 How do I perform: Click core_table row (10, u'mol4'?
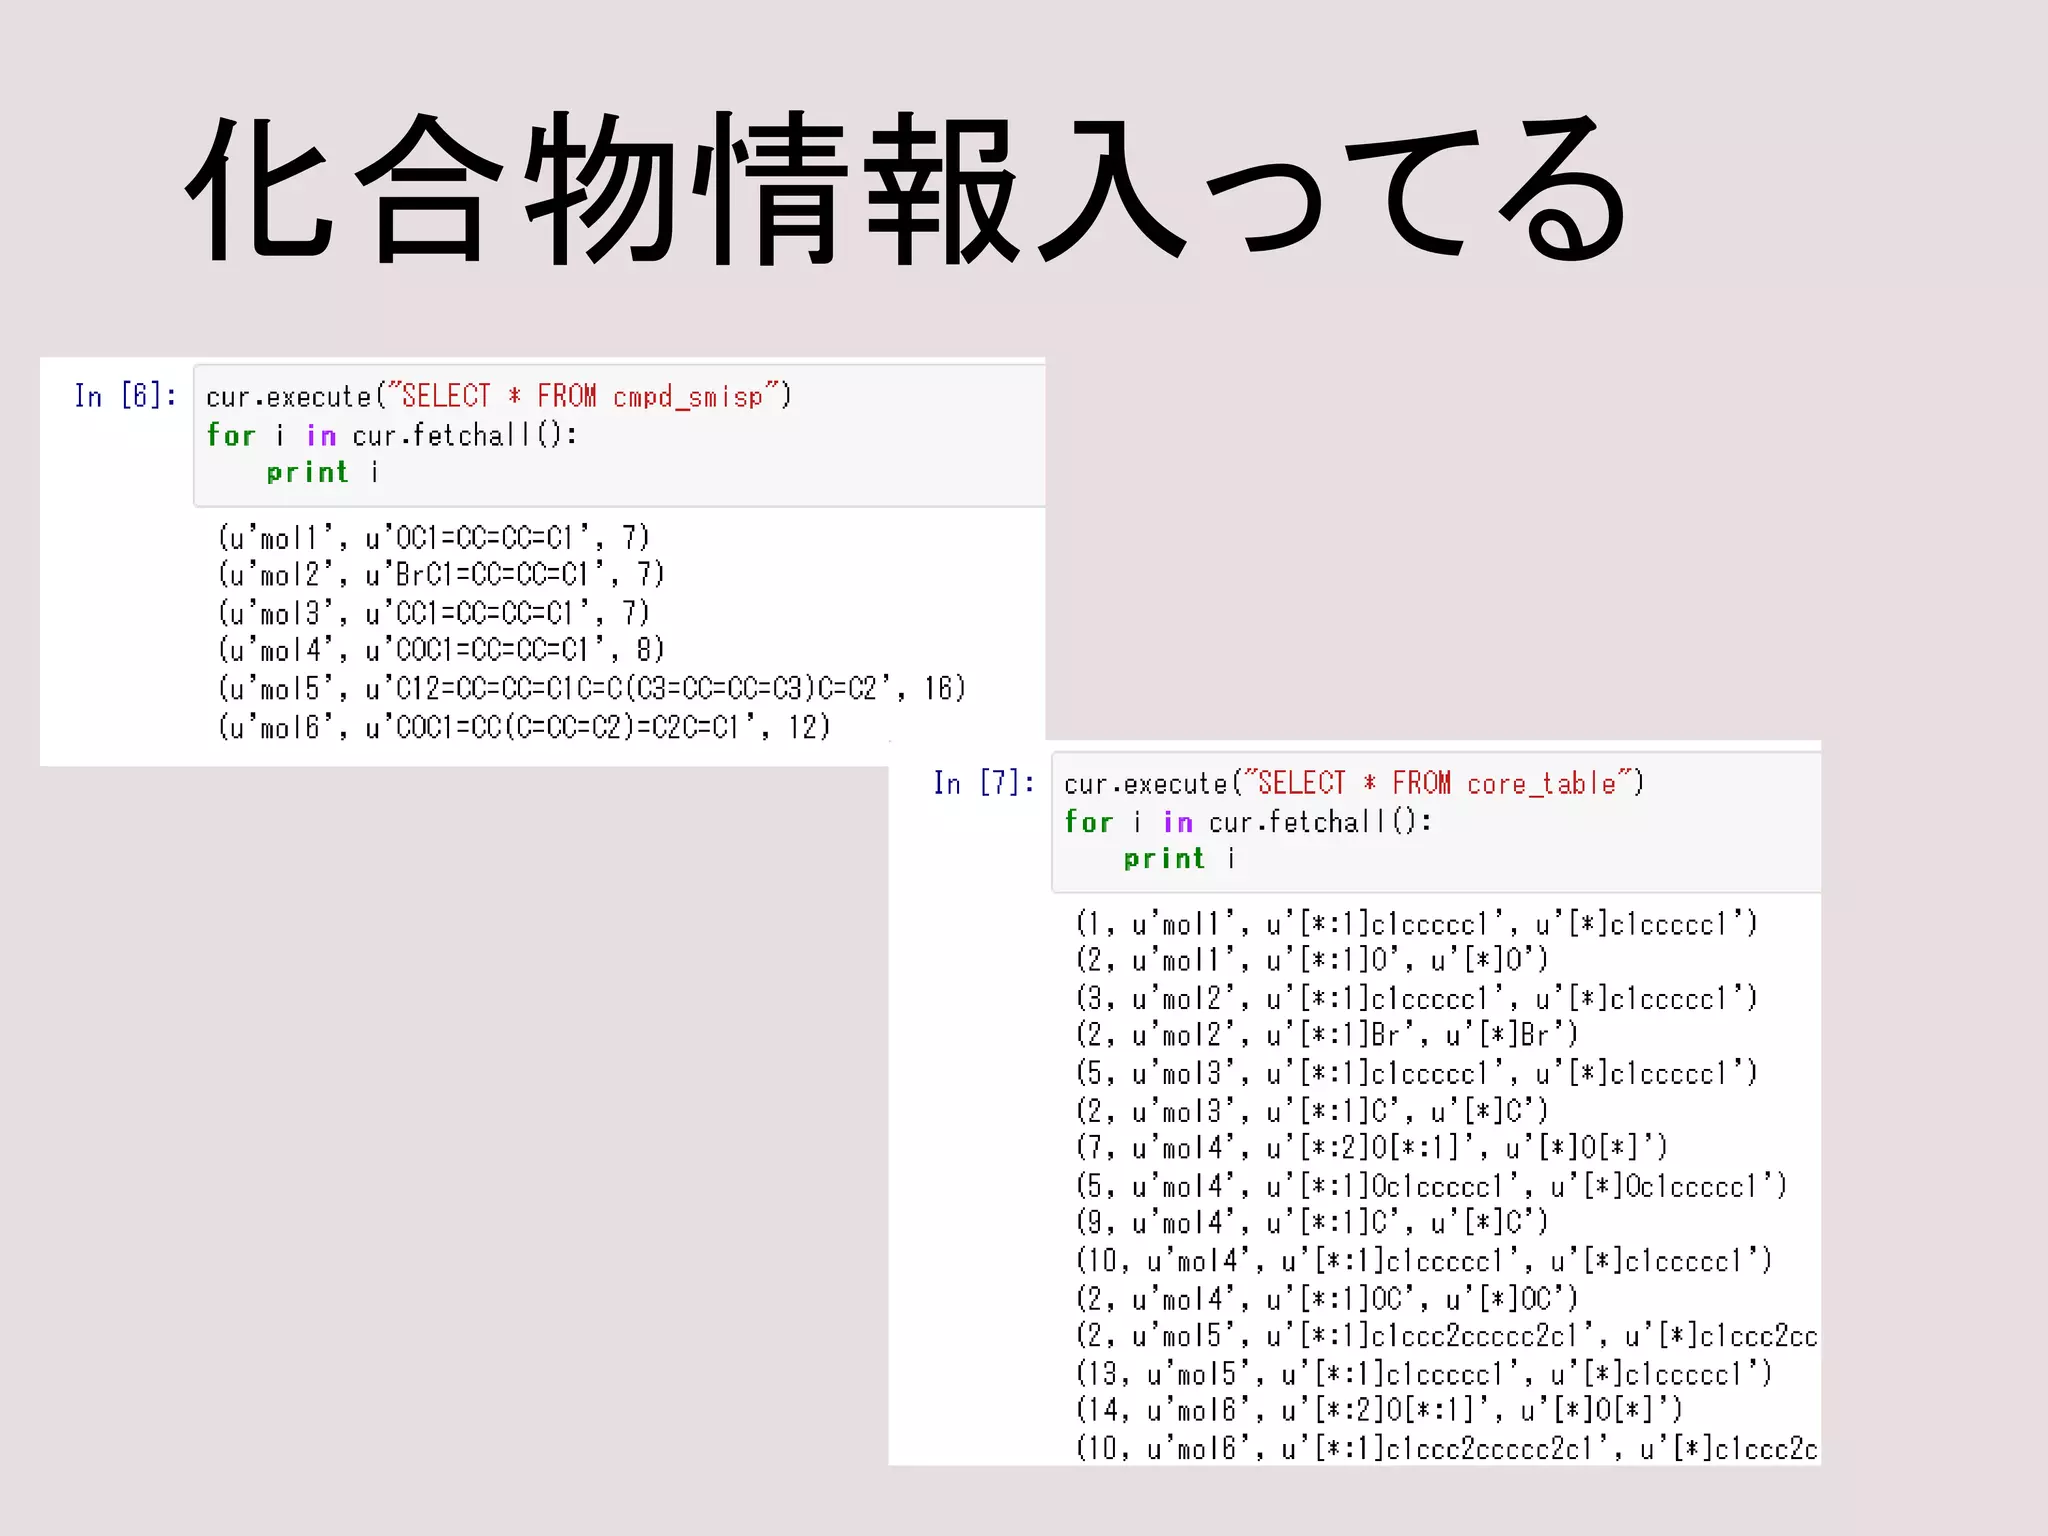click(x=1424, y=1261)
